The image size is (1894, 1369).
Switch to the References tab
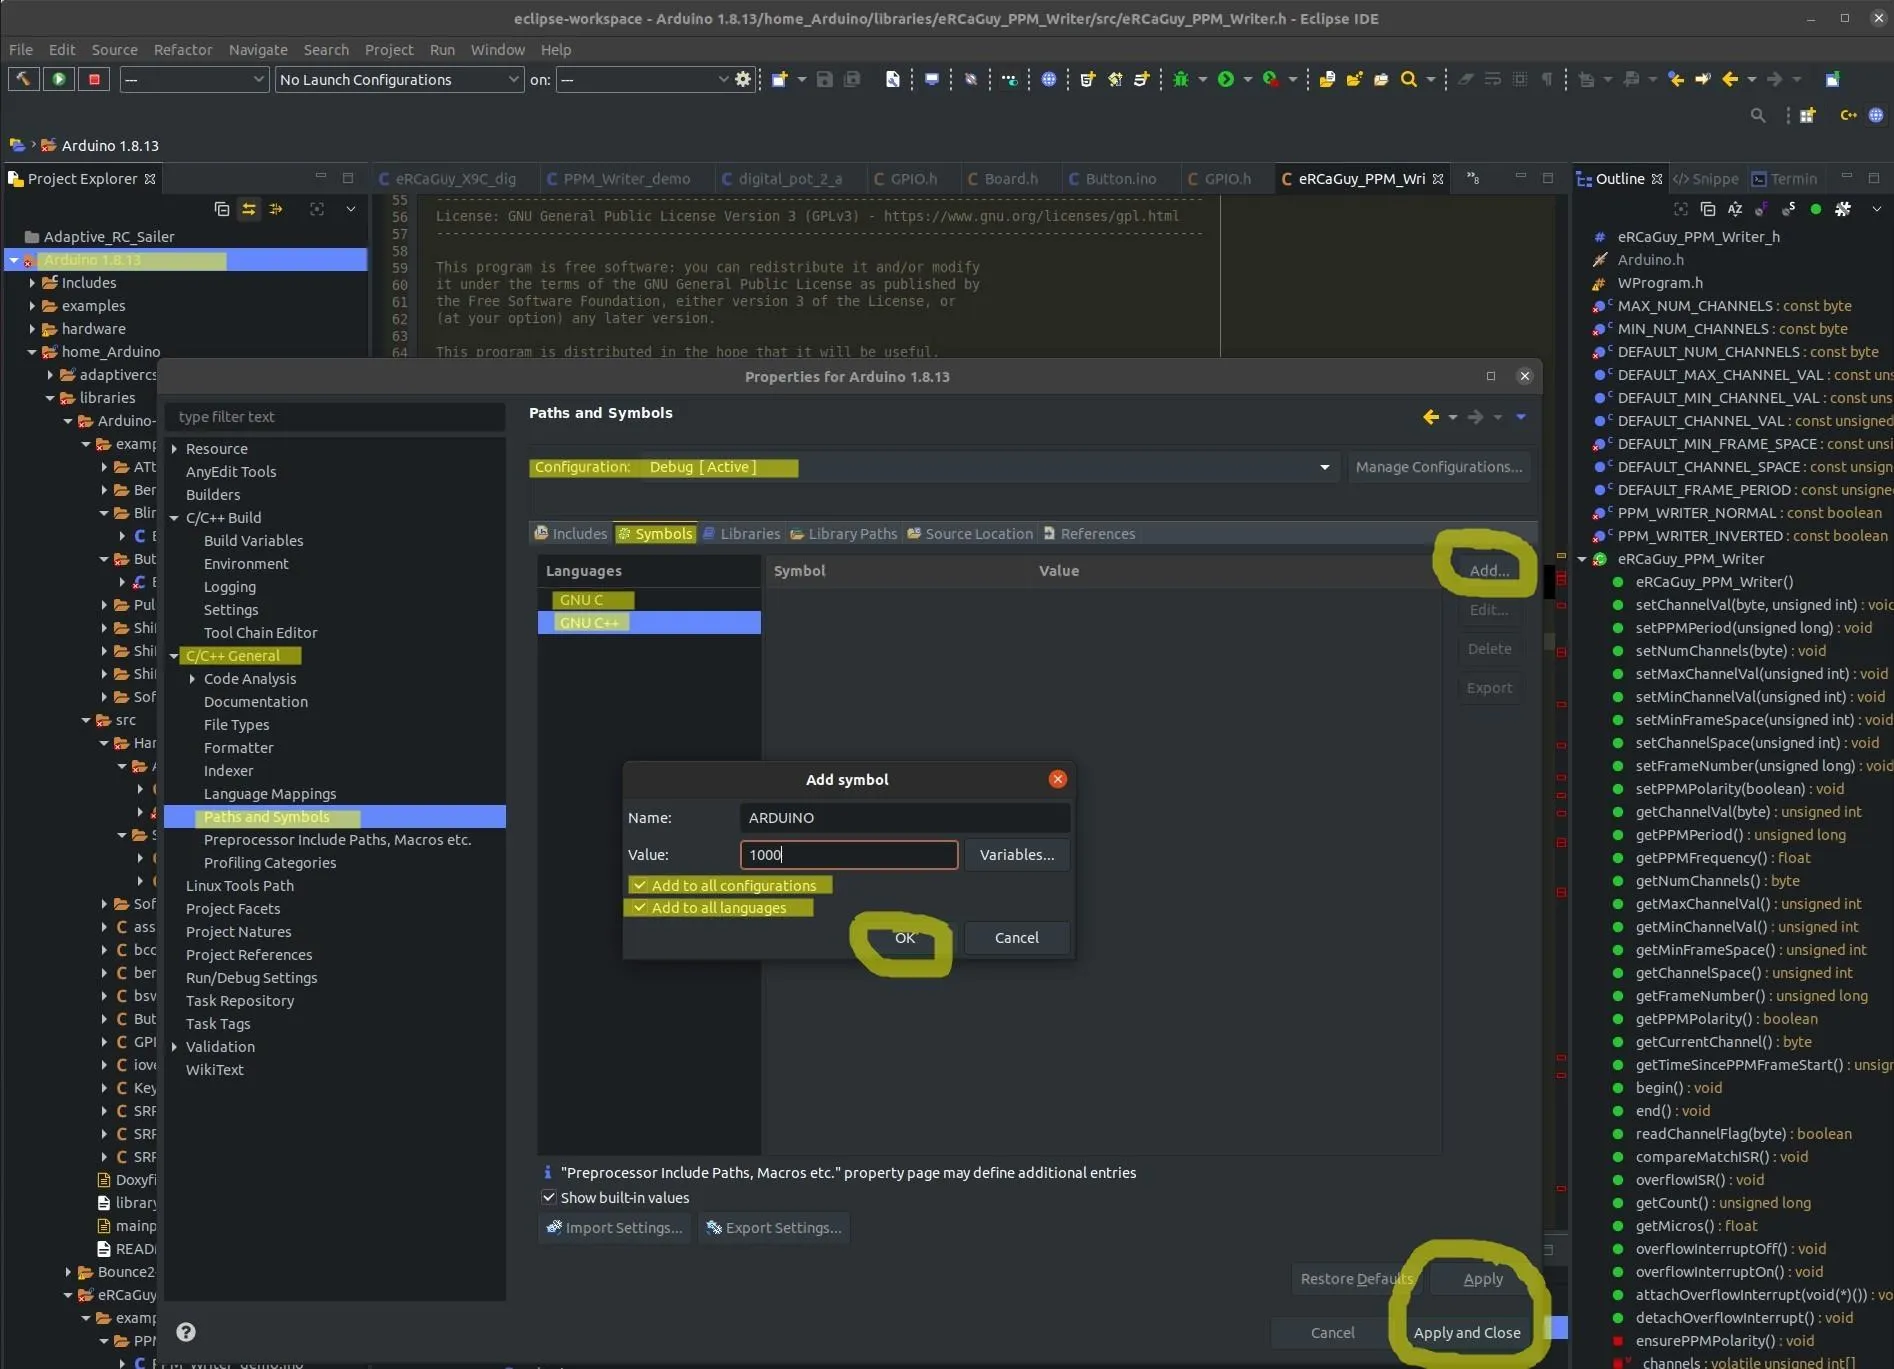click(1089, 534)
